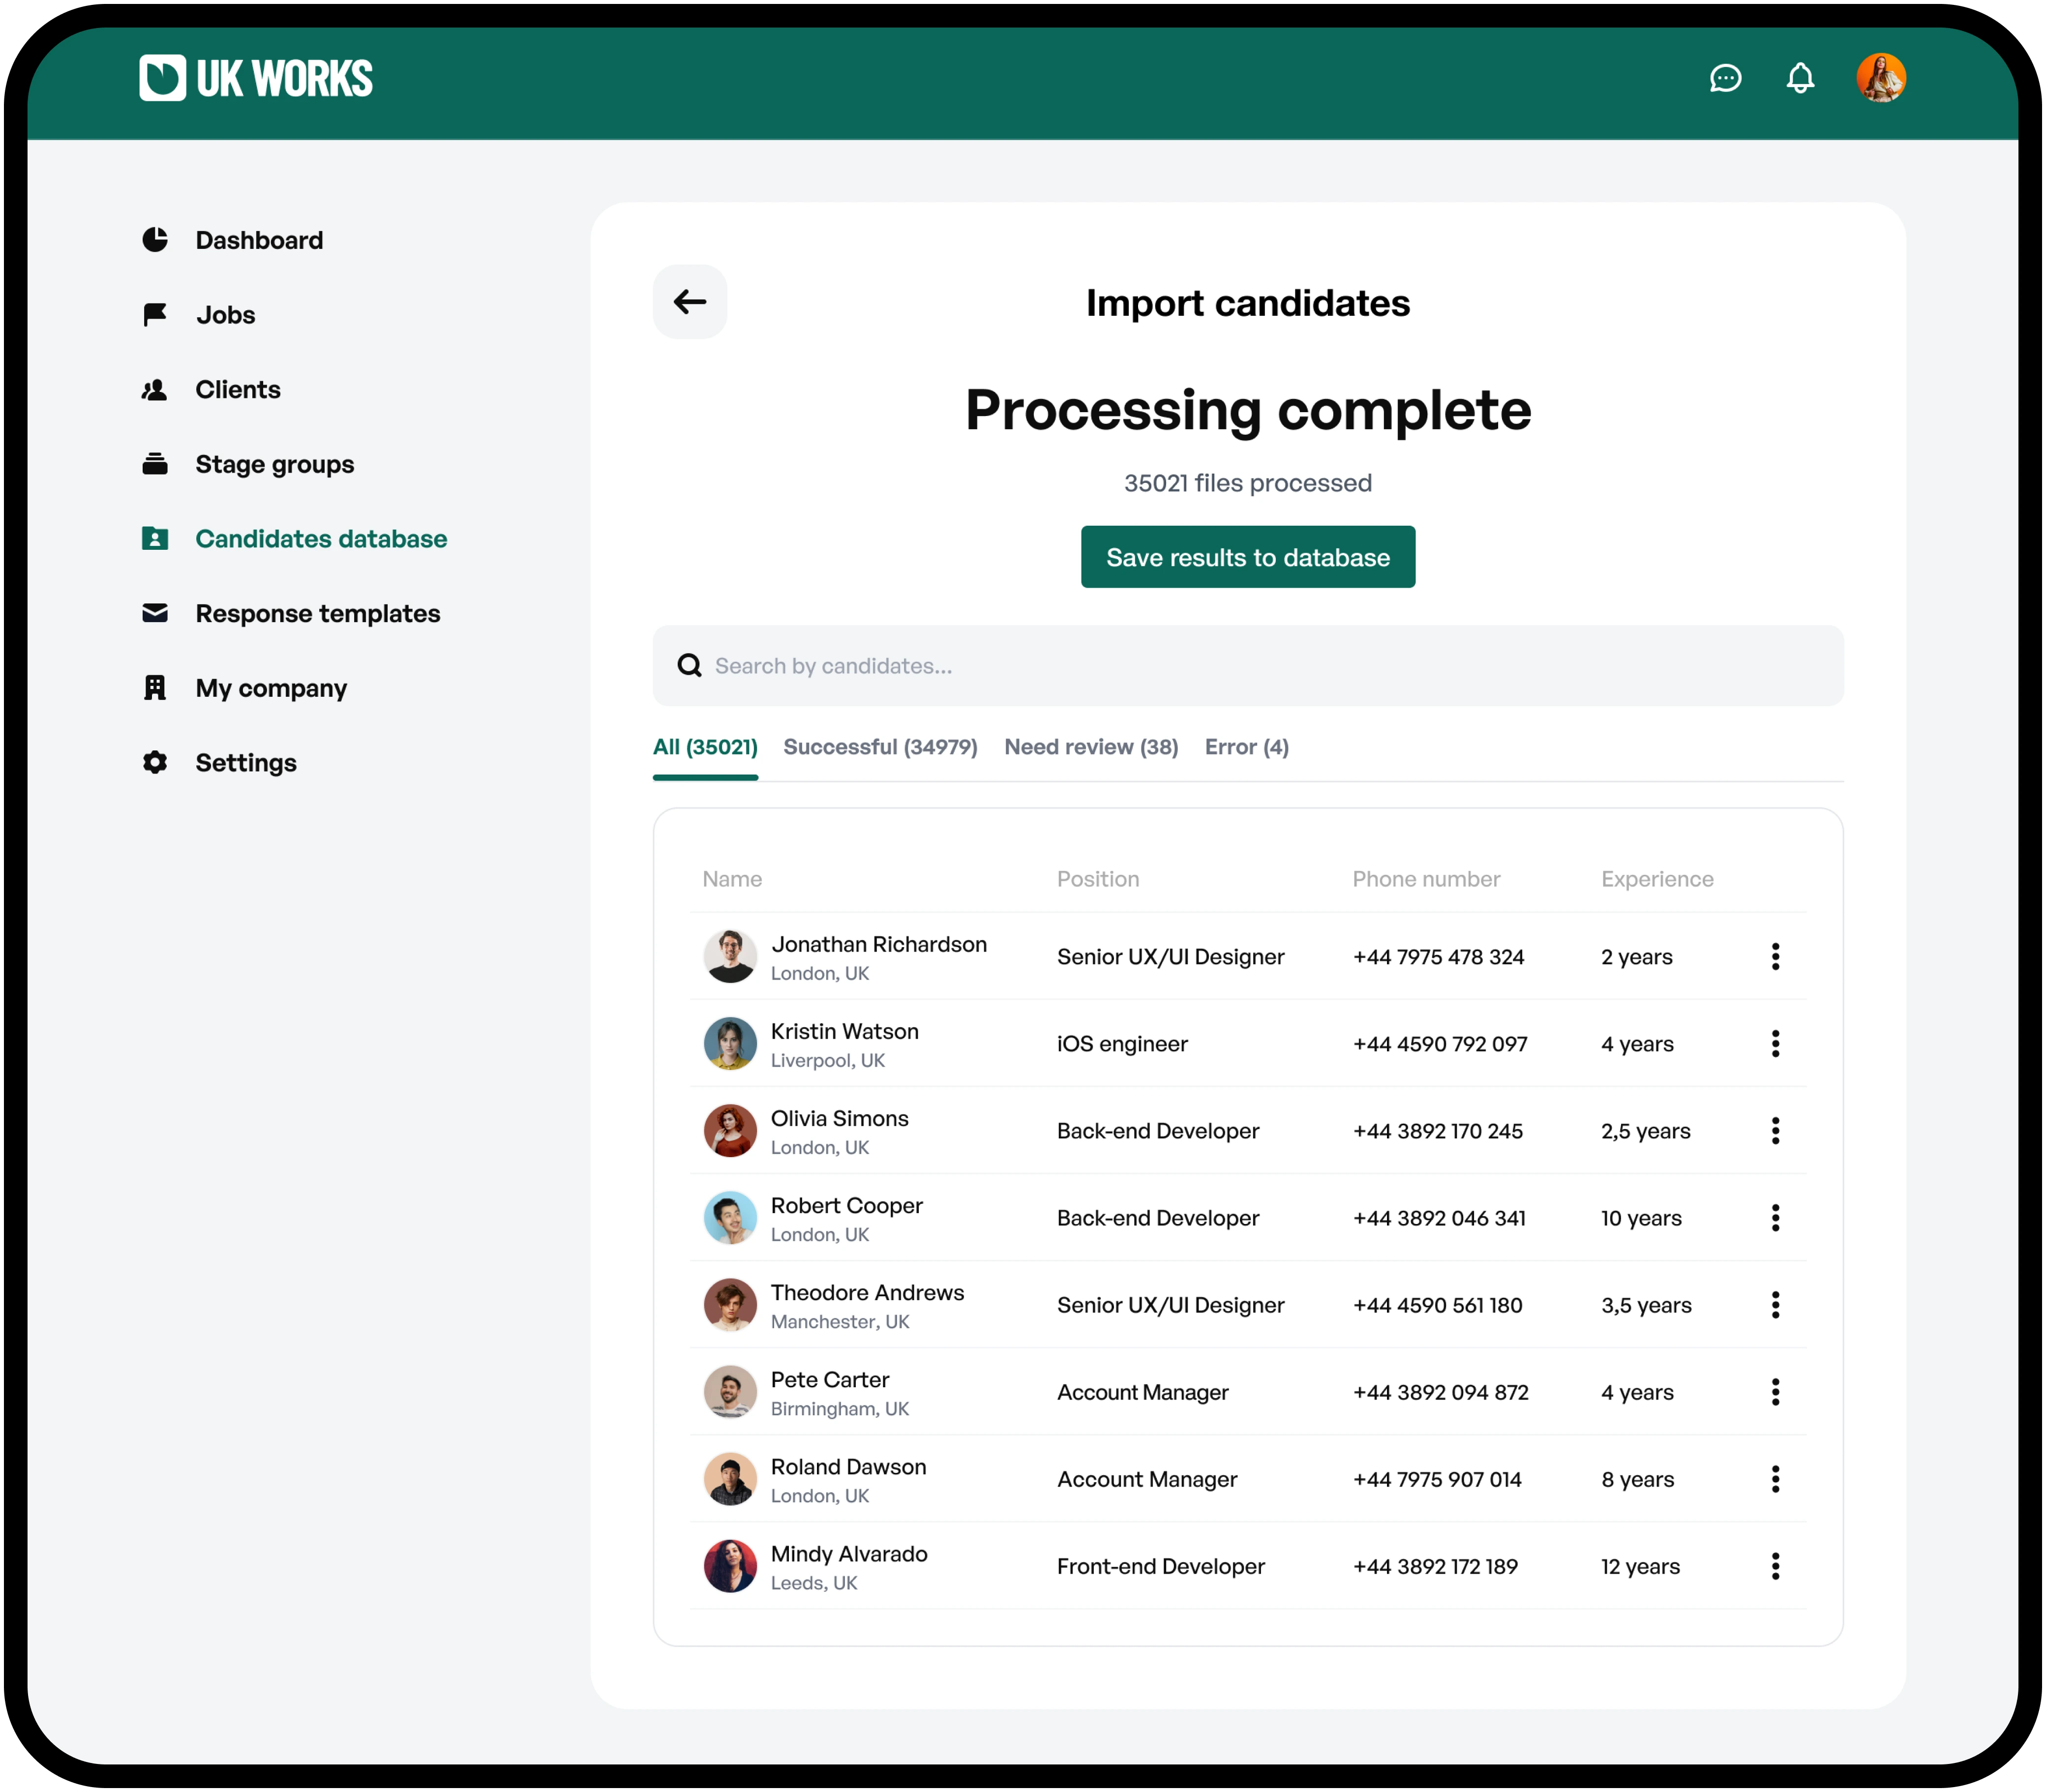The height and width of the screenshot is (1792, 2046).
Task: Click the name Roland Dawson
Action: [849, 1466]
